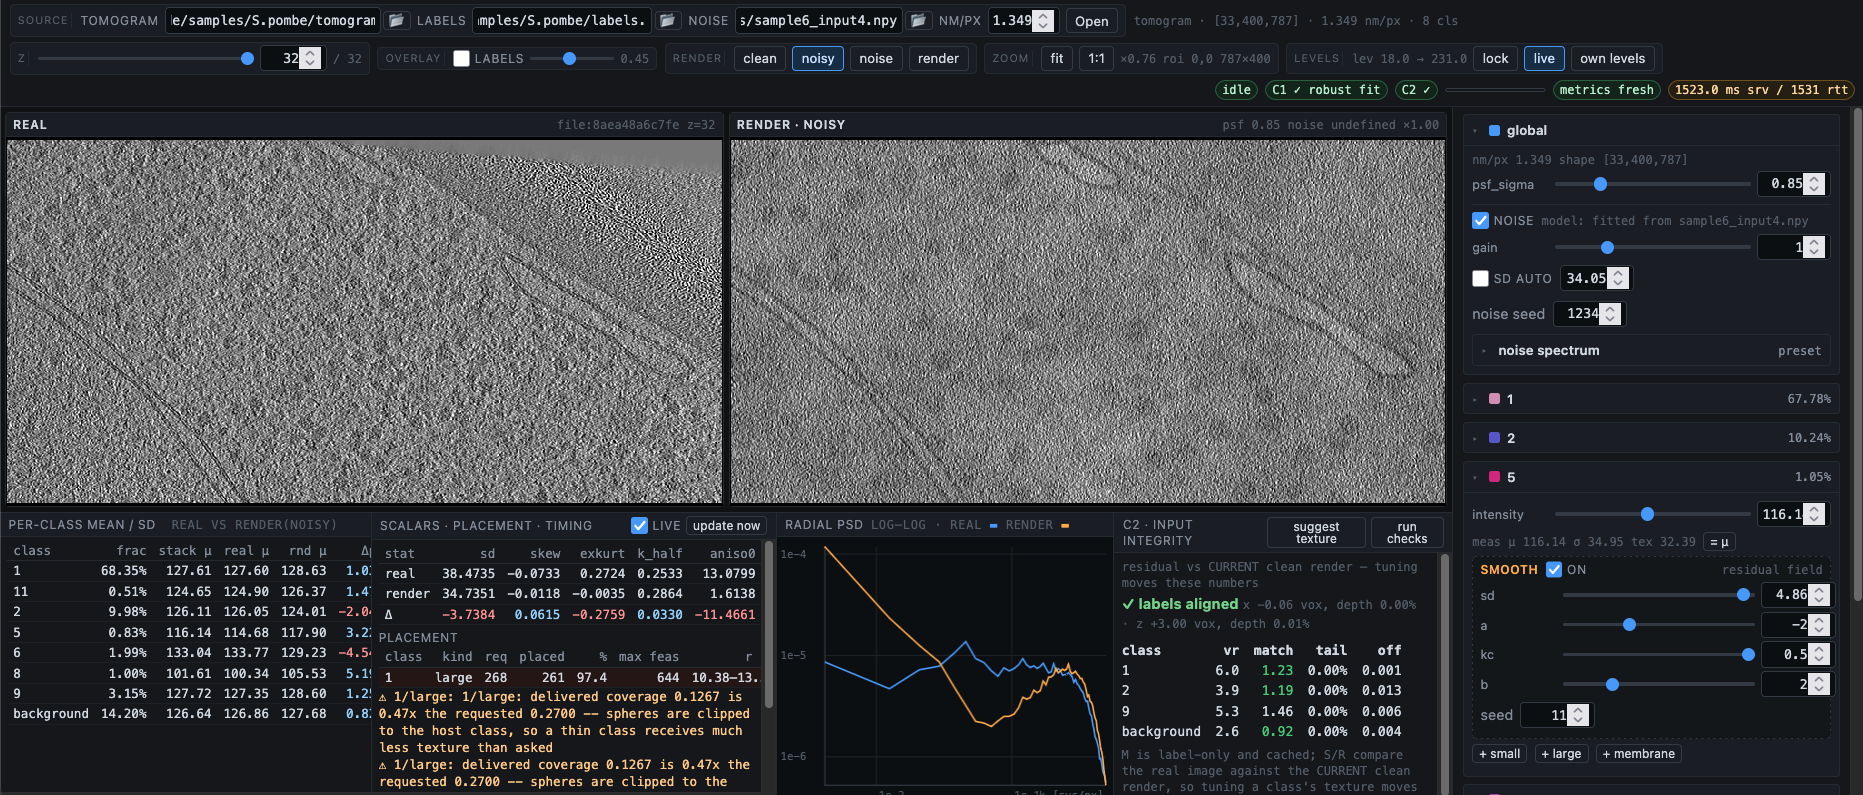Add a small texture component

tap(1500, 754)
